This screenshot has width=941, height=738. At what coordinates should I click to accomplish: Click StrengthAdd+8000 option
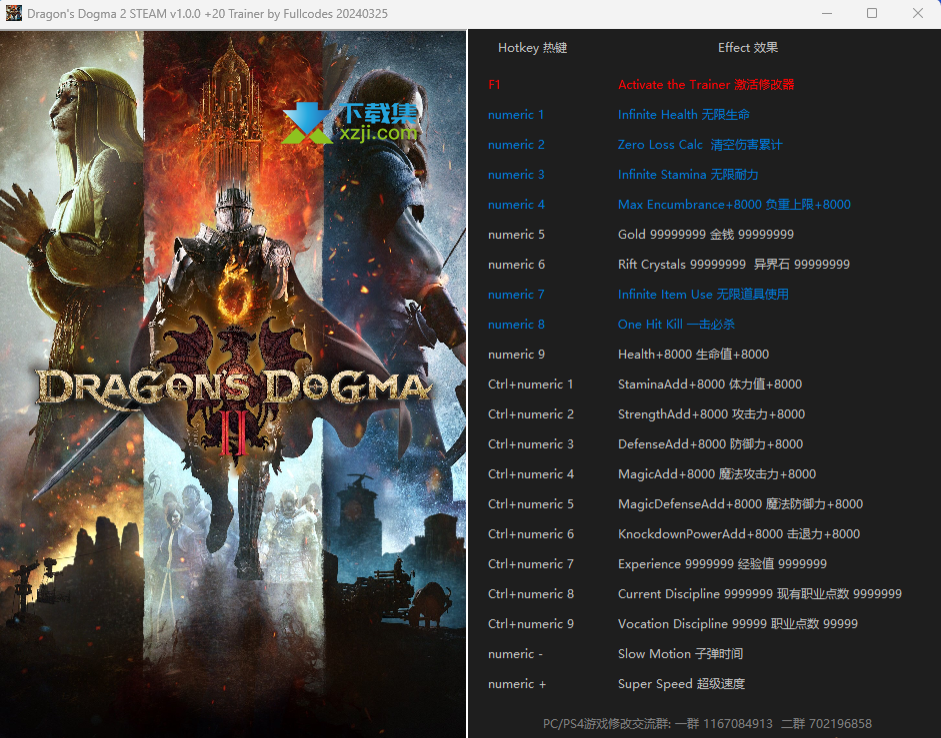(711, 415)
